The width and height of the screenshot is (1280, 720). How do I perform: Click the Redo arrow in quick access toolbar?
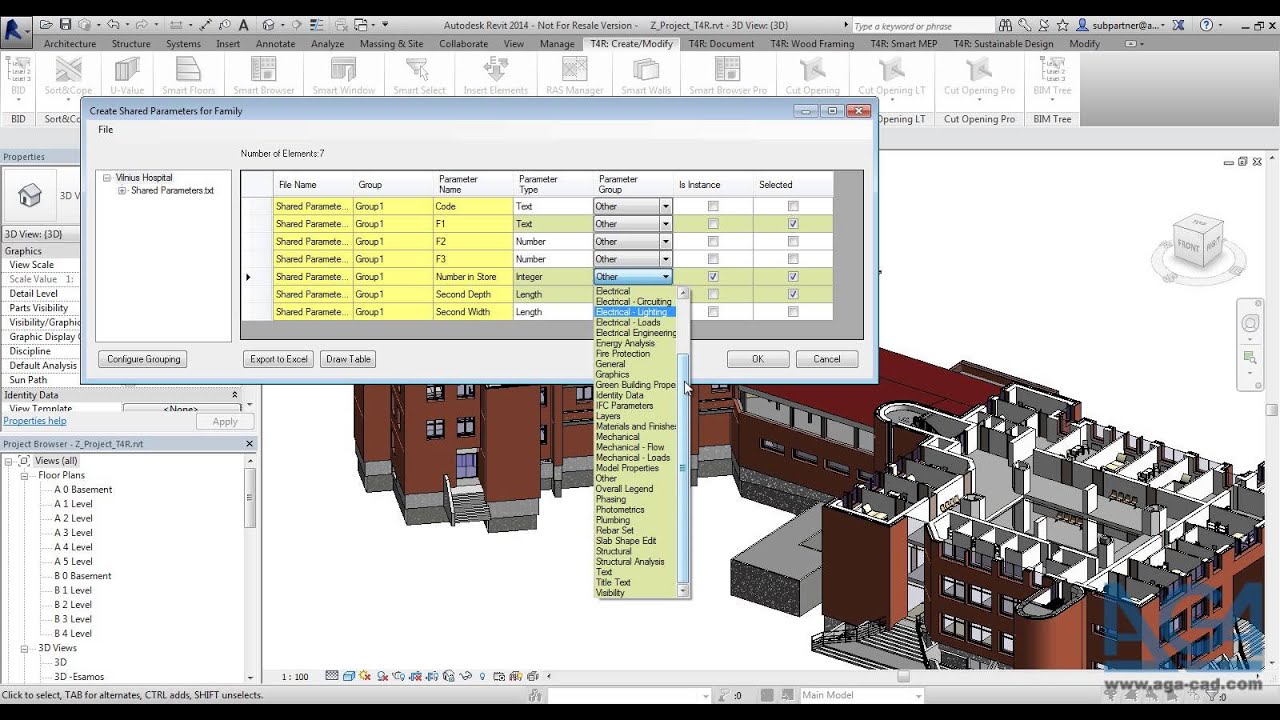[141, 24]
